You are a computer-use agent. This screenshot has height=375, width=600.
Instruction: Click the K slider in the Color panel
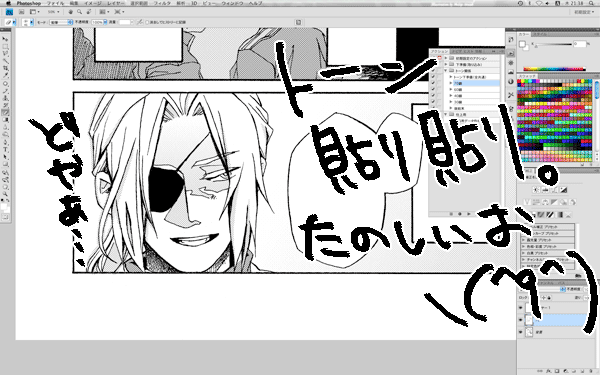(553, 45)
